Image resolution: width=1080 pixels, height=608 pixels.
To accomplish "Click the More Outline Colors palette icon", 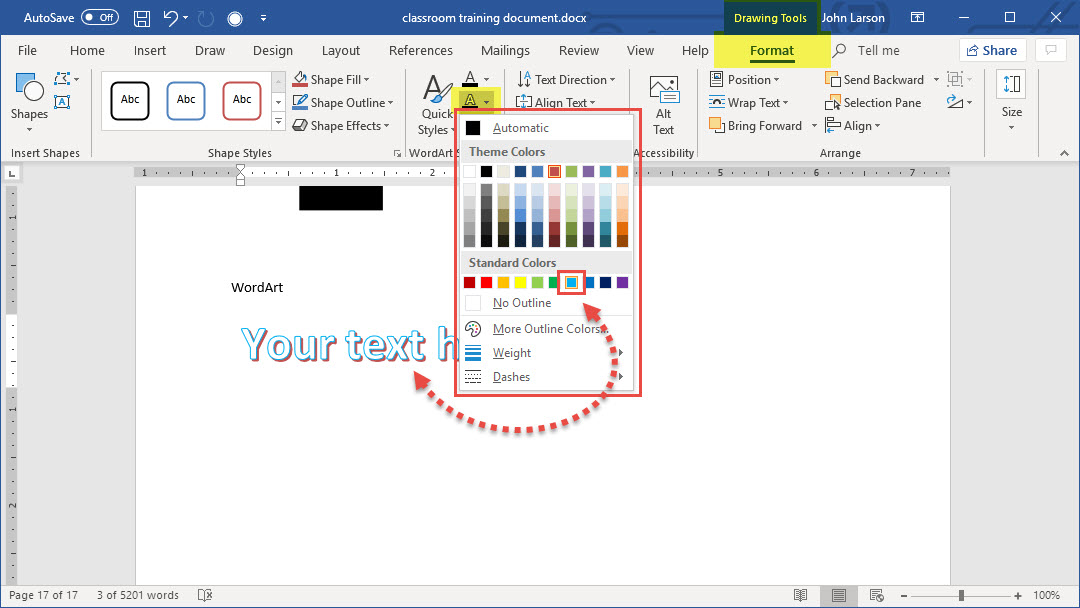I will (x=474, y=329).
